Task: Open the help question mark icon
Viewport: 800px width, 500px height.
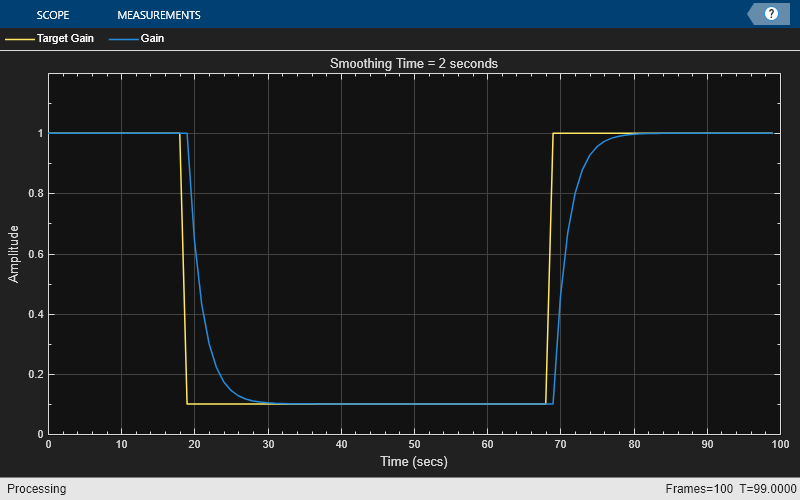Action: (771, 14)
